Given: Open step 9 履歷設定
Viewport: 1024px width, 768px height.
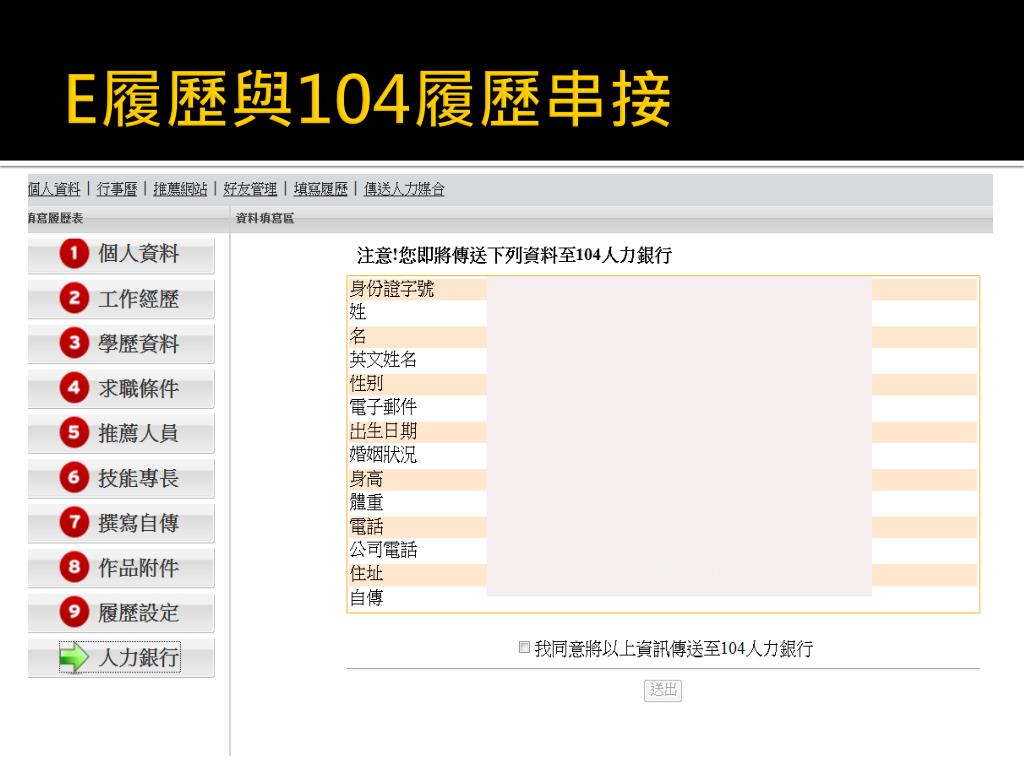Looking at the screenshot, I should coord(121,613).
